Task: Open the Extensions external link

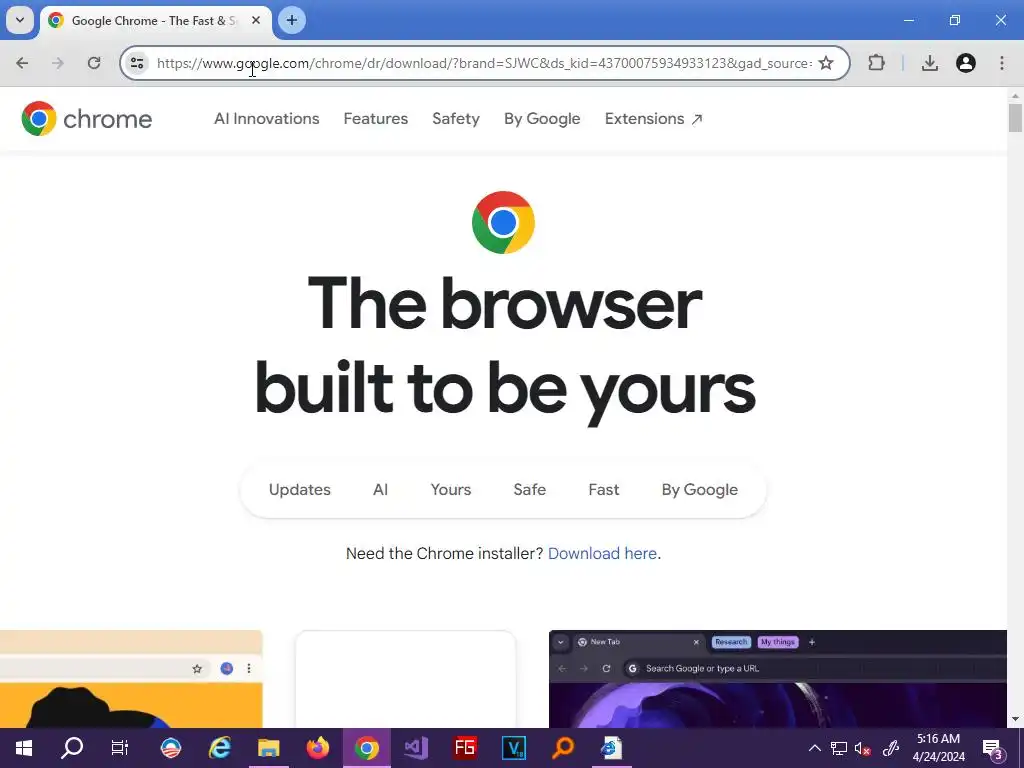Action: [x=653, y=119]
